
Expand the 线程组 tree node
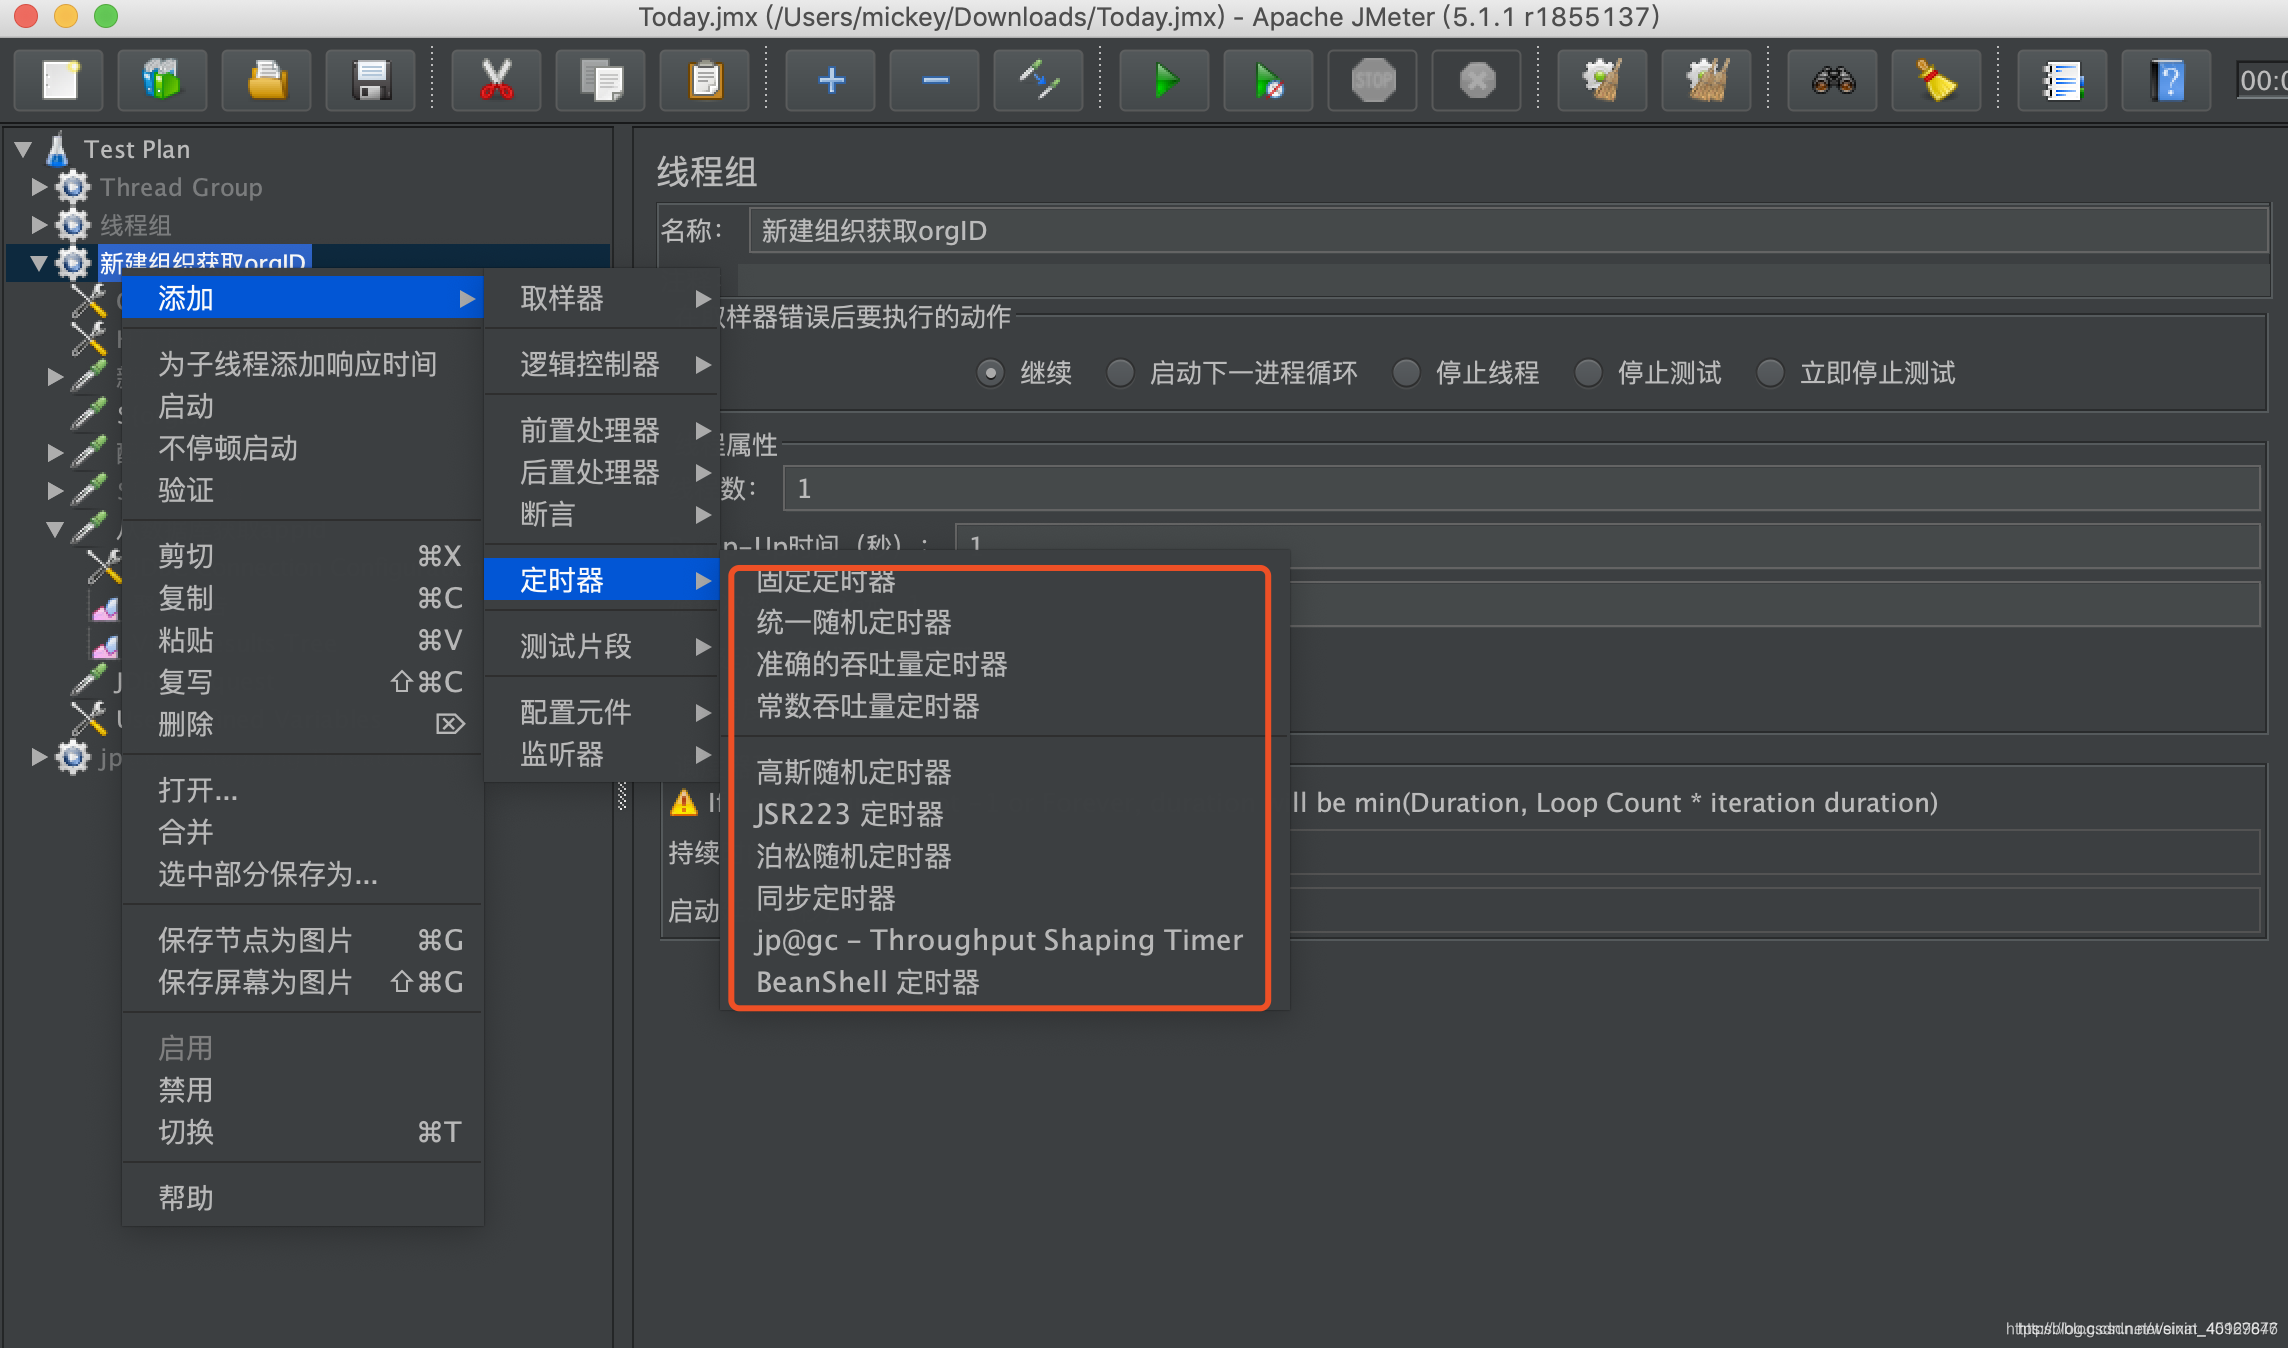tap(39, 224)
